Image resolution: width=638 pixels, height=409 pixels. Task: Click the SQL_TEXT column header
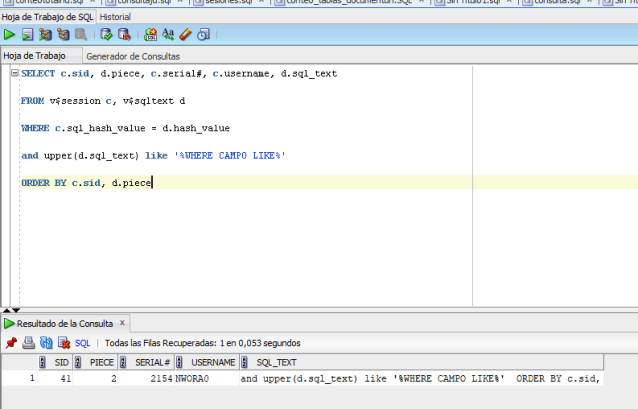click(276, 362)
